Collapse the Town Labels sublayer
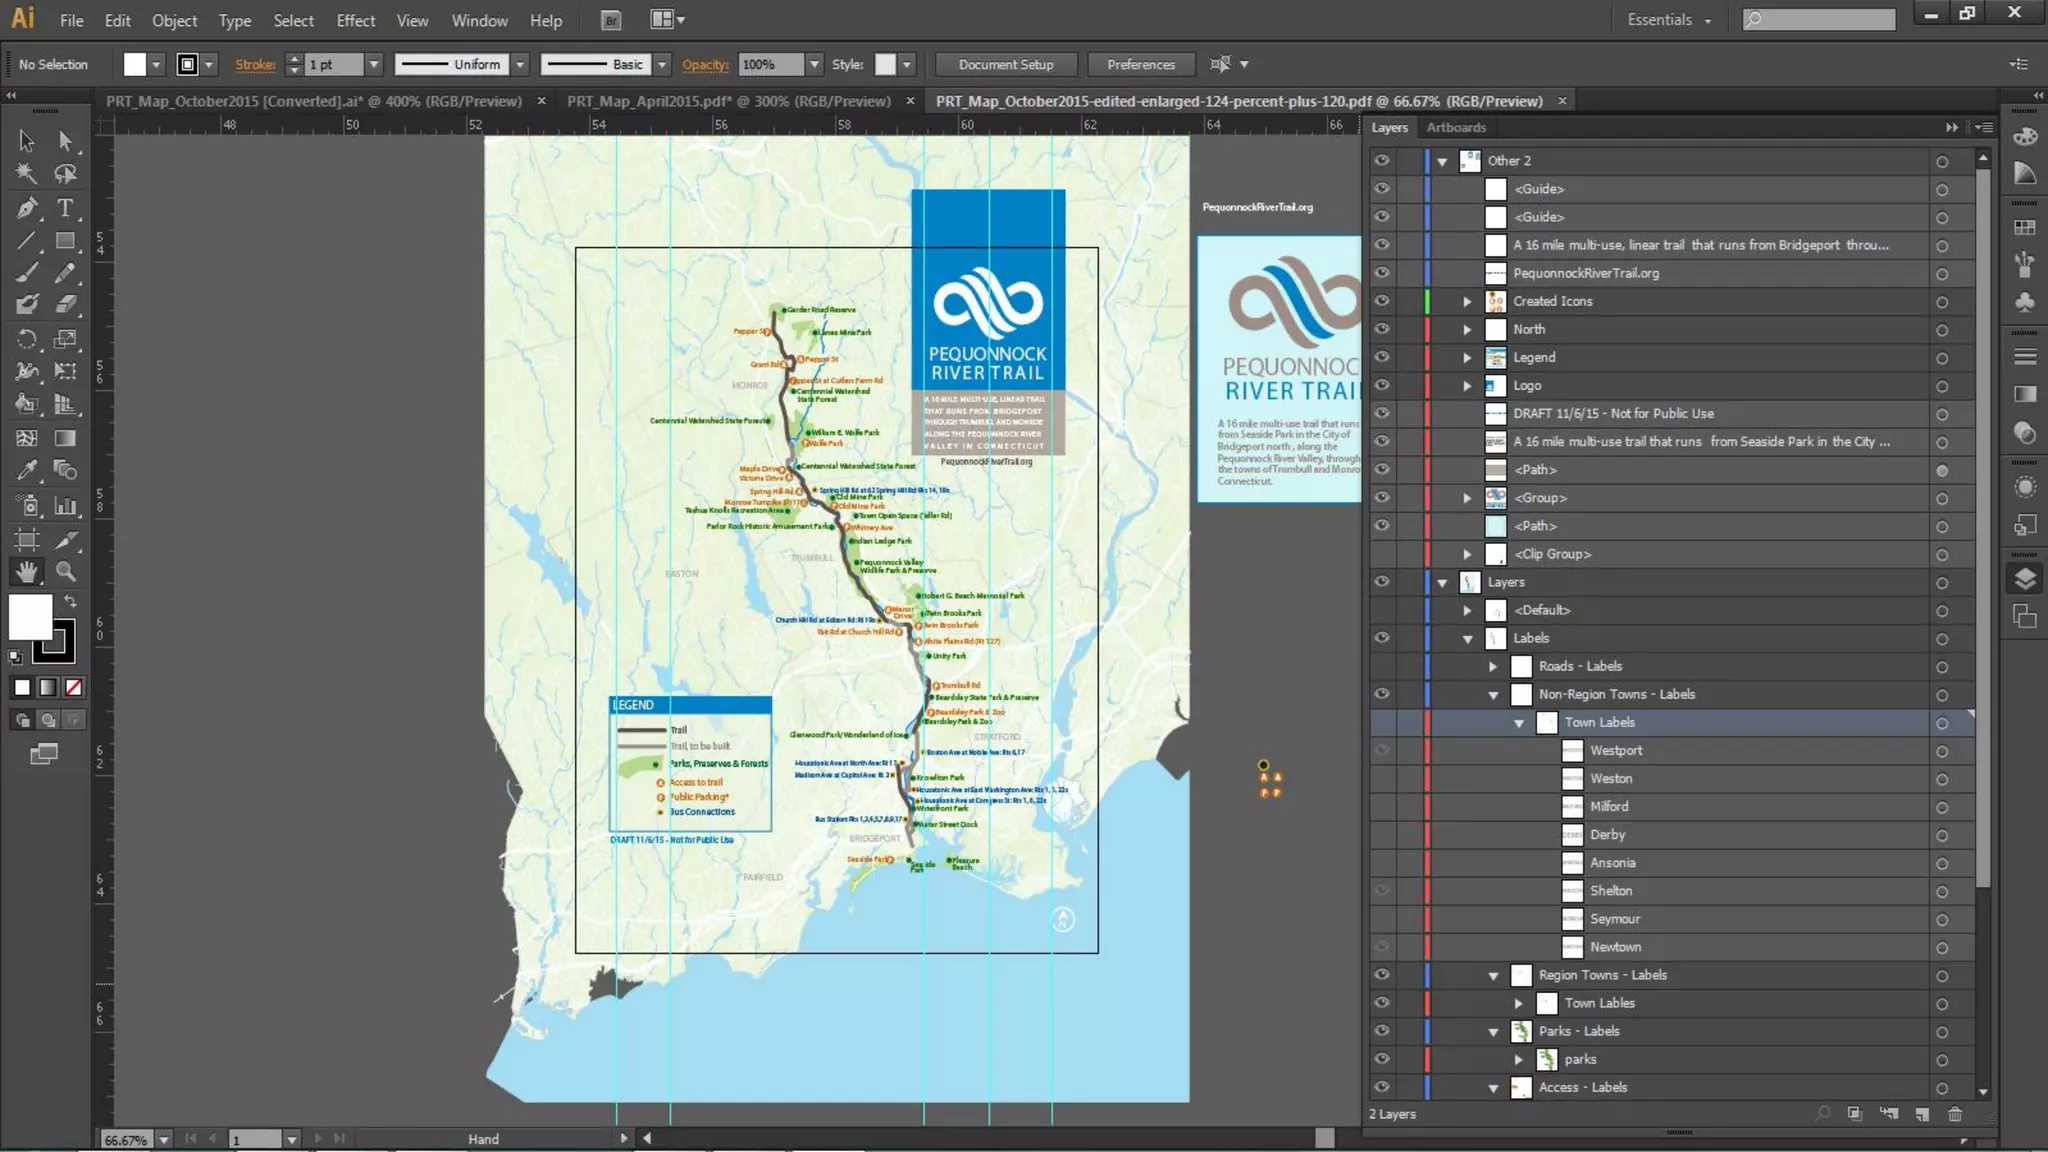Viewport: 2048px width, 1152px height. click(x=1519, y=723)
